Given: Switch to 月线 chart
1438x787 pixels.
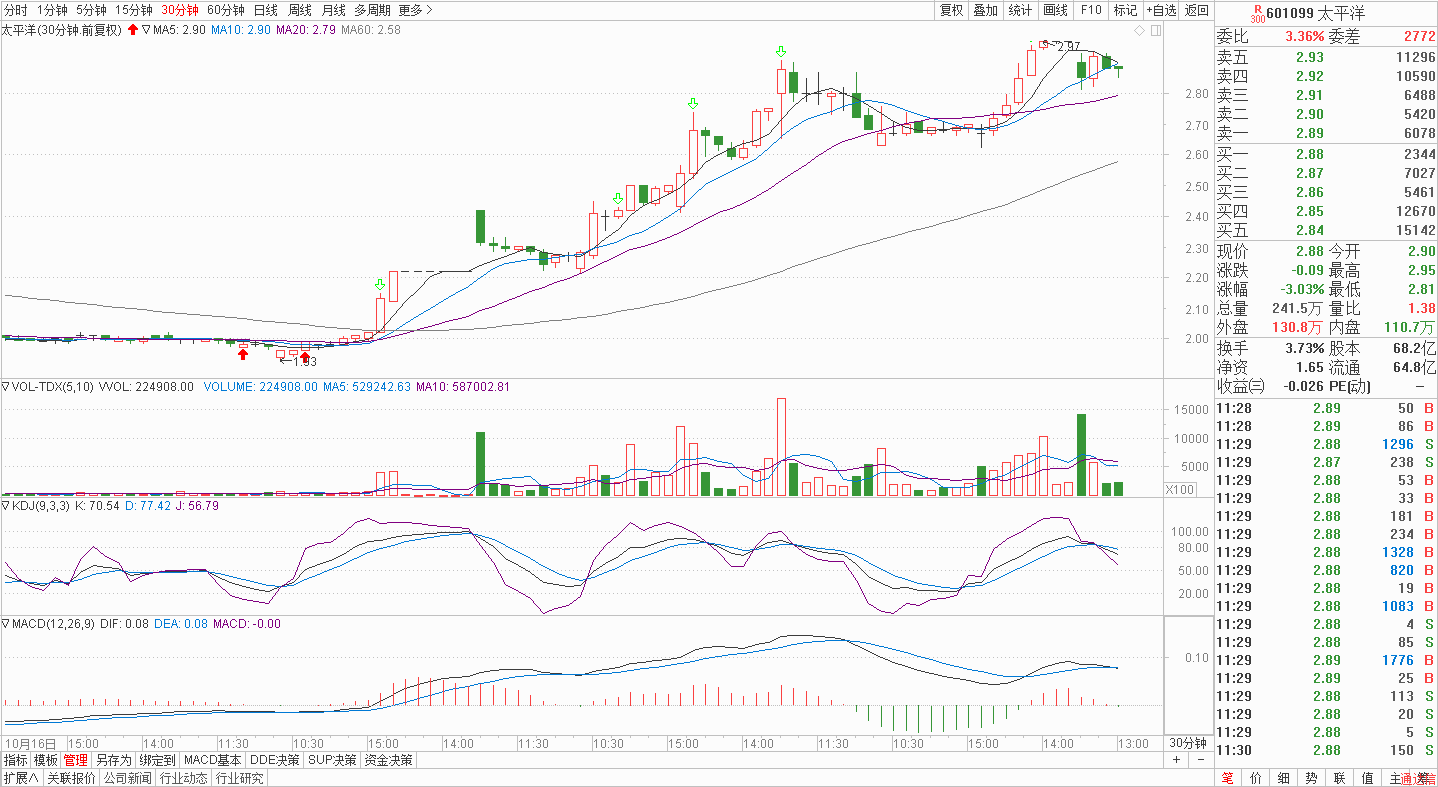Looking at the screenshot, I should click(x=334, y=10).
